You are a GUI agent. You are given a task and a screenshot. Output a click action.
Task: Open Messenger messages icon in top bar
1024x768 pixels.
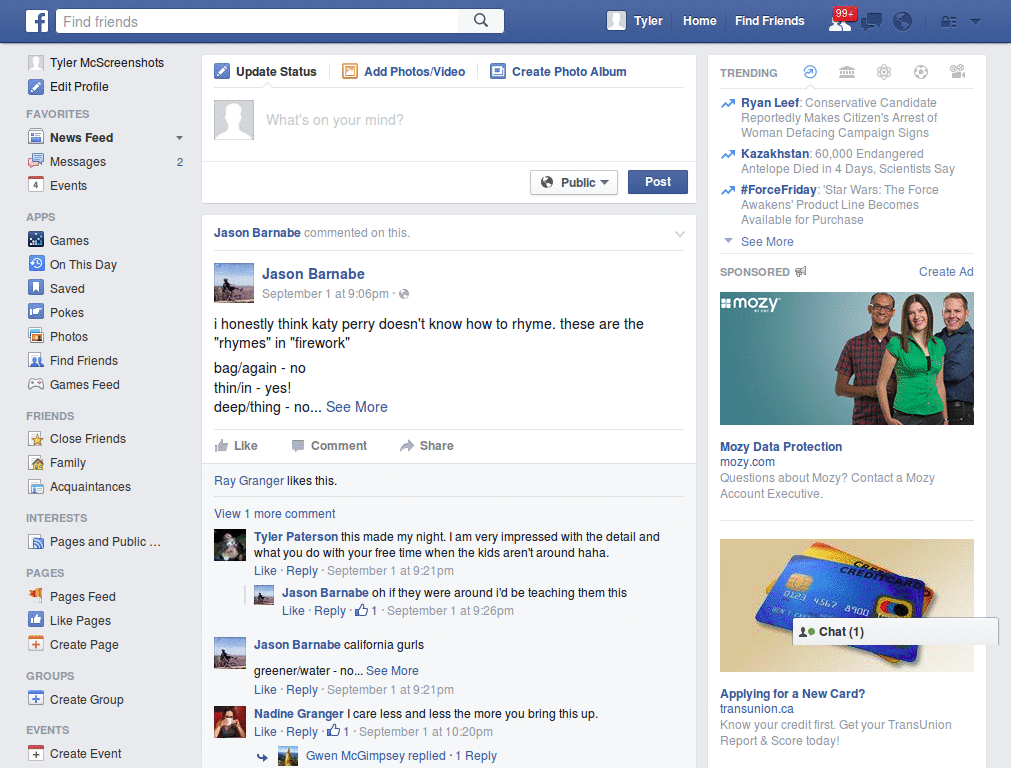point(872,22)
